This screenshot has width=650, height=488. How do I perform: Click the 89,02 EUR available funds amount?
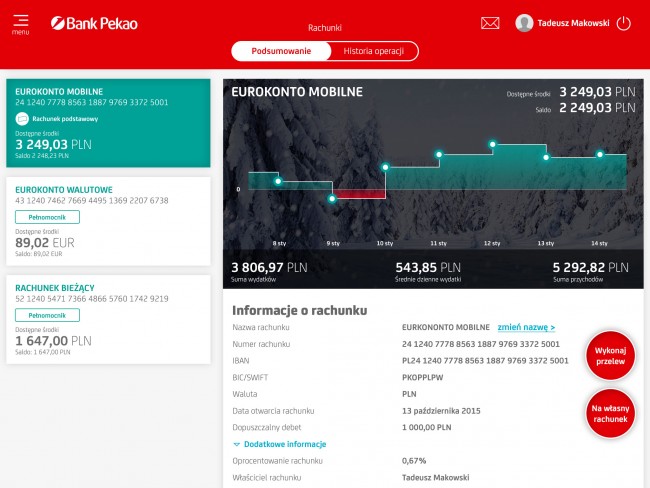click(x=45, y=243)
